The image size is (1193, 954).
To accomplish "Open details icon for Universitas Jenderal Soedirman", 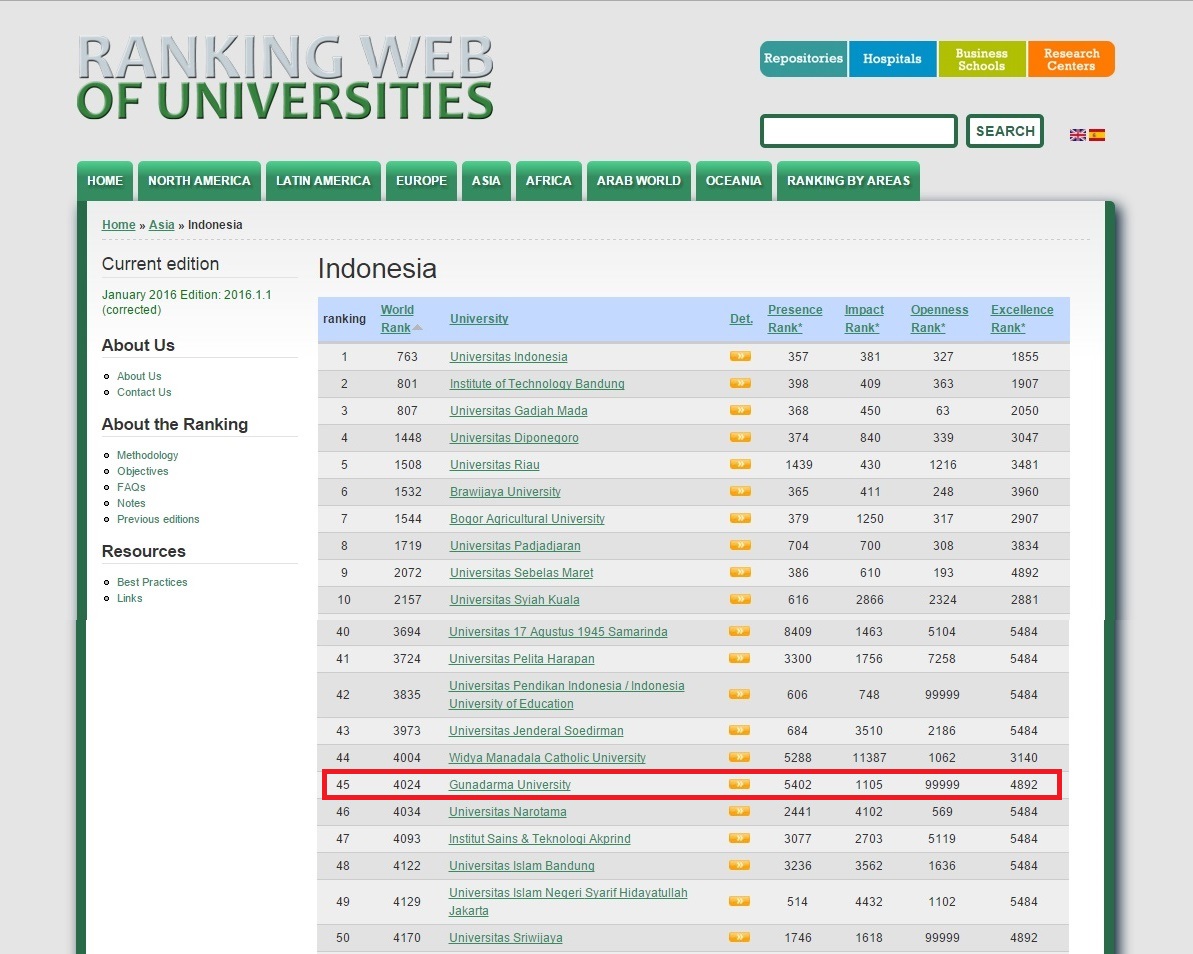I will tap(739, 730).
